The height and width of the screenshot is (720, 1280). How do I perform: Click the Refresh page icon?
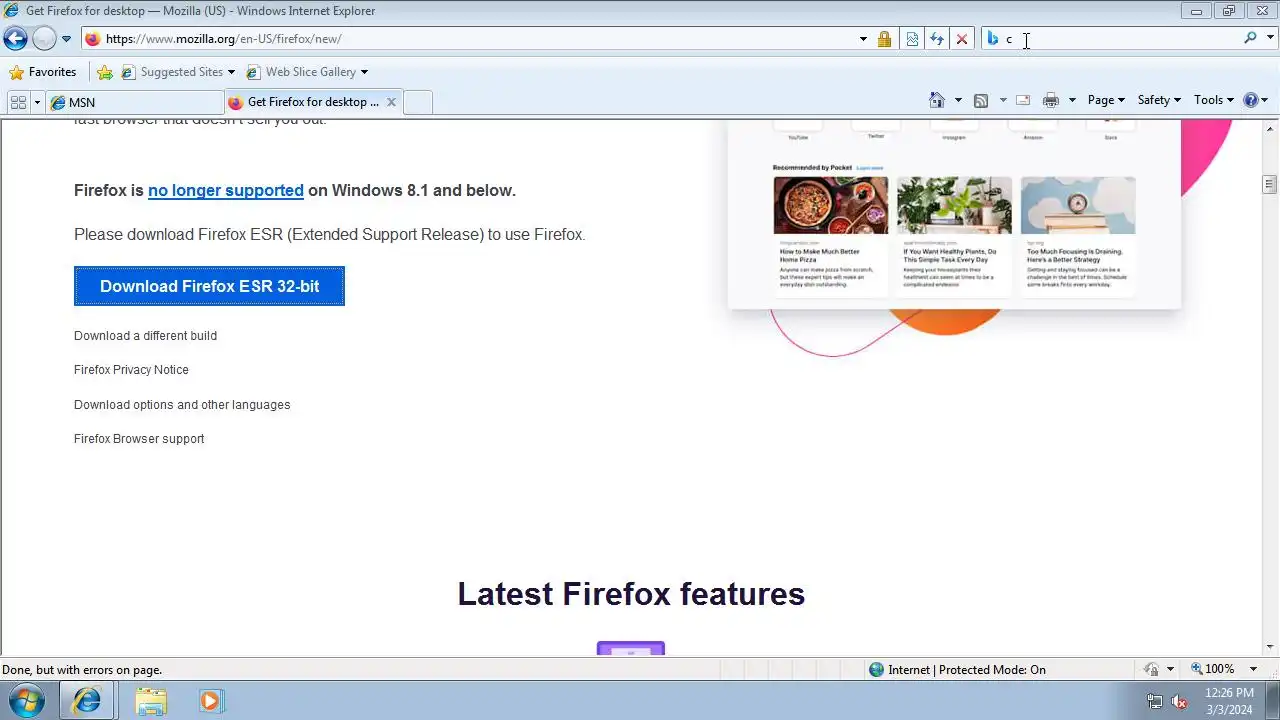[x=937, y=39]
